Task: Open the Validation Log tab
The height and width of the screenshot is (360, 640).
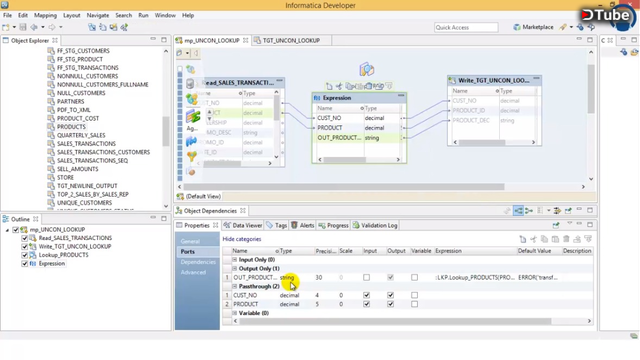Action: [375, 225]
